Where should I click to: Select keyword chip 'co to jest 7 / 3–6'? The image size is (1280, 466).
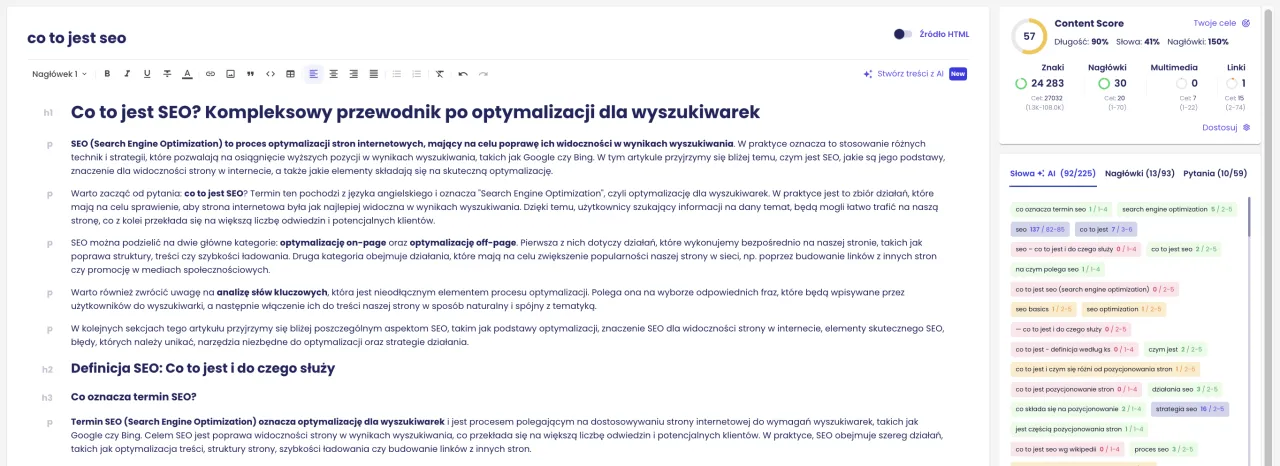pyautogui.click(x=1105, y=229)
